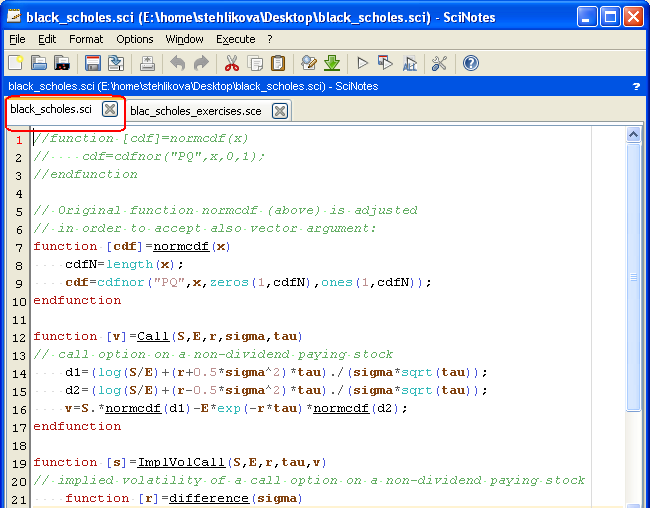
Task: Maximize the SciNotes window
Action: pos(610,17)
